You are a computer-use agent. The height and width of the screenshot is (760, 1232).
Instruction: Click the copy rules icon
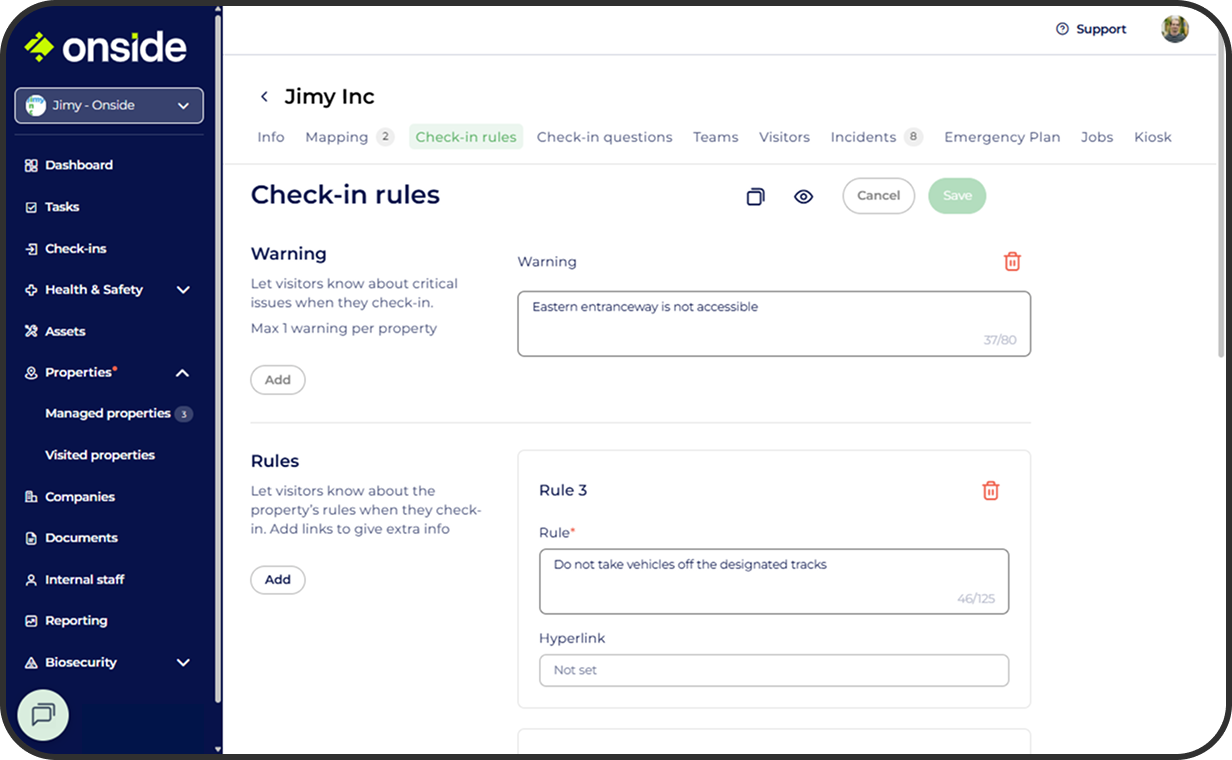coord(756,197)
